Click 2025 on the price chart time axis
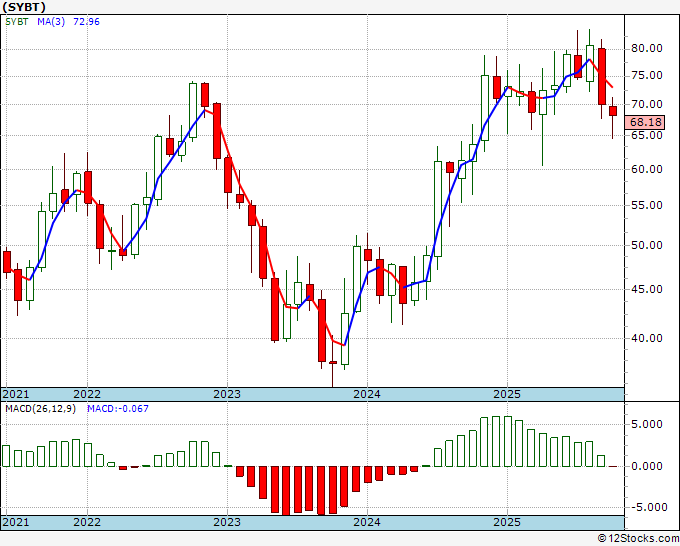Image resolution: width=680 pixels, height=546 pixels. [x=507, y=394]
